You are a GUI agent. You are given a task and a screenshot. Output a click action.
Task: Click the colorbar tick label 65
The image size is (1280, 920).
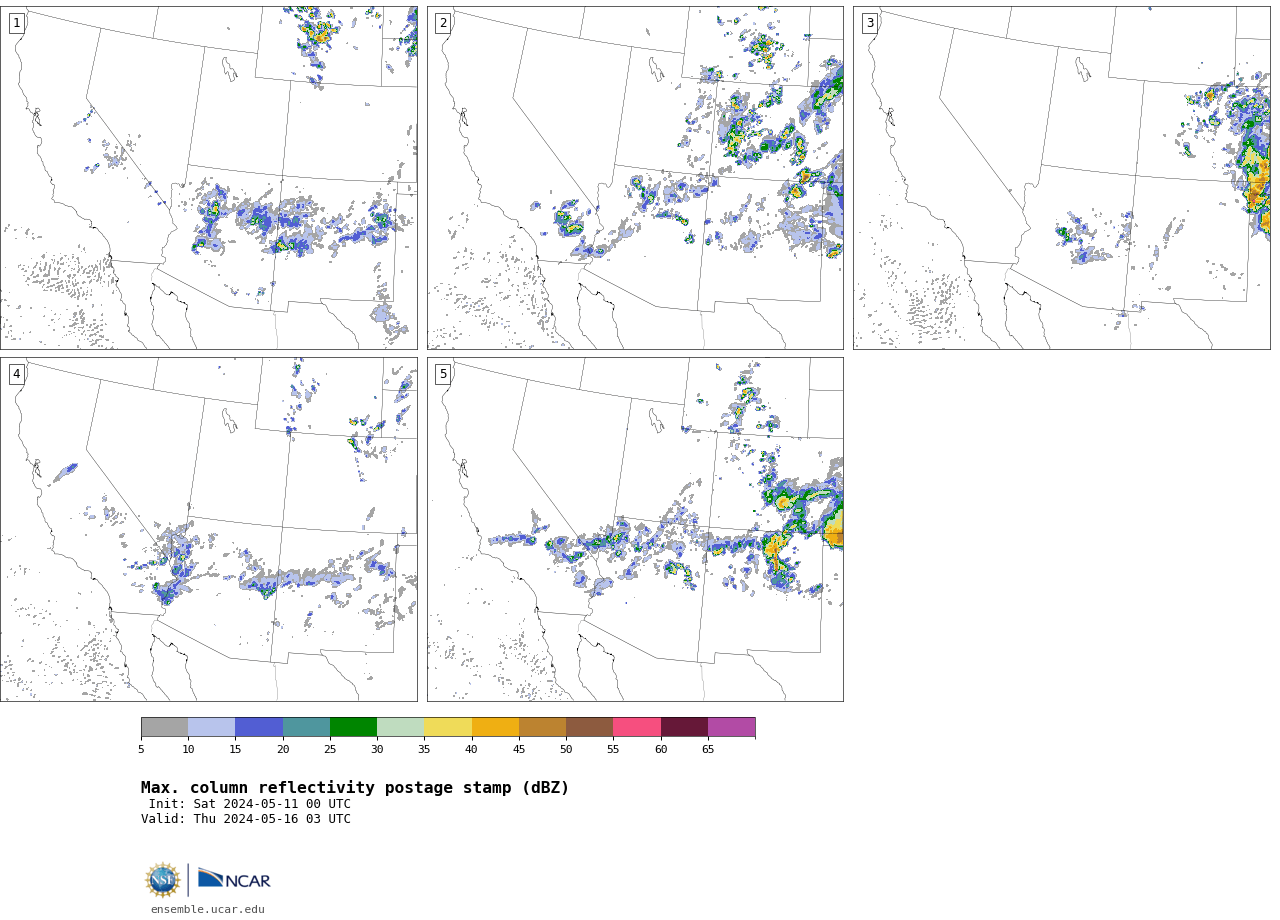click(708, 750)
